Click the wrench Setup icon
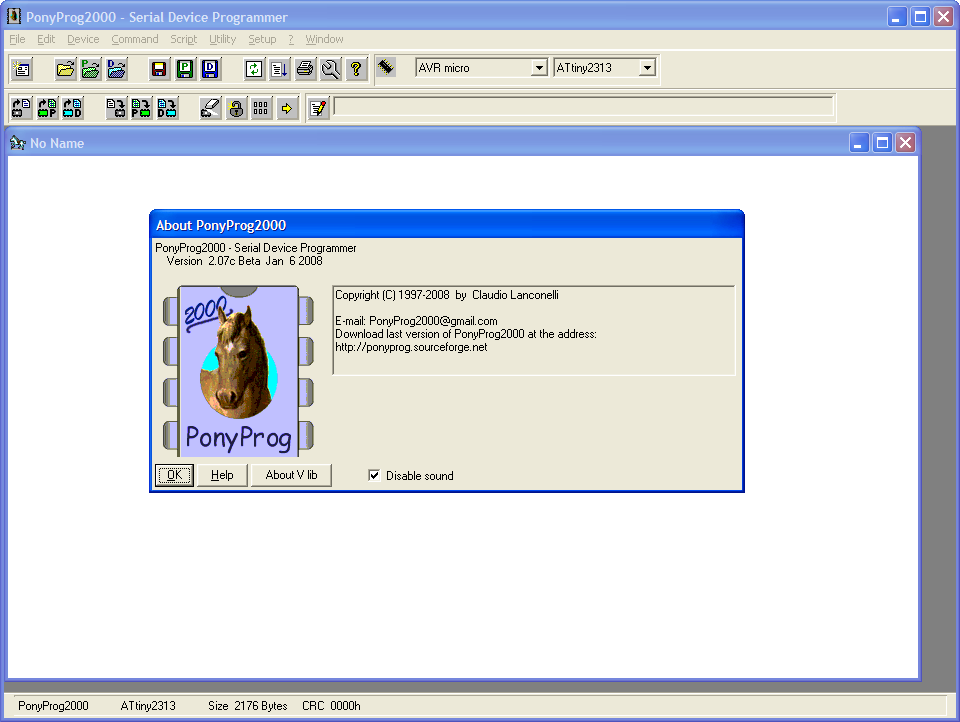960x722 pixels. 331,69
